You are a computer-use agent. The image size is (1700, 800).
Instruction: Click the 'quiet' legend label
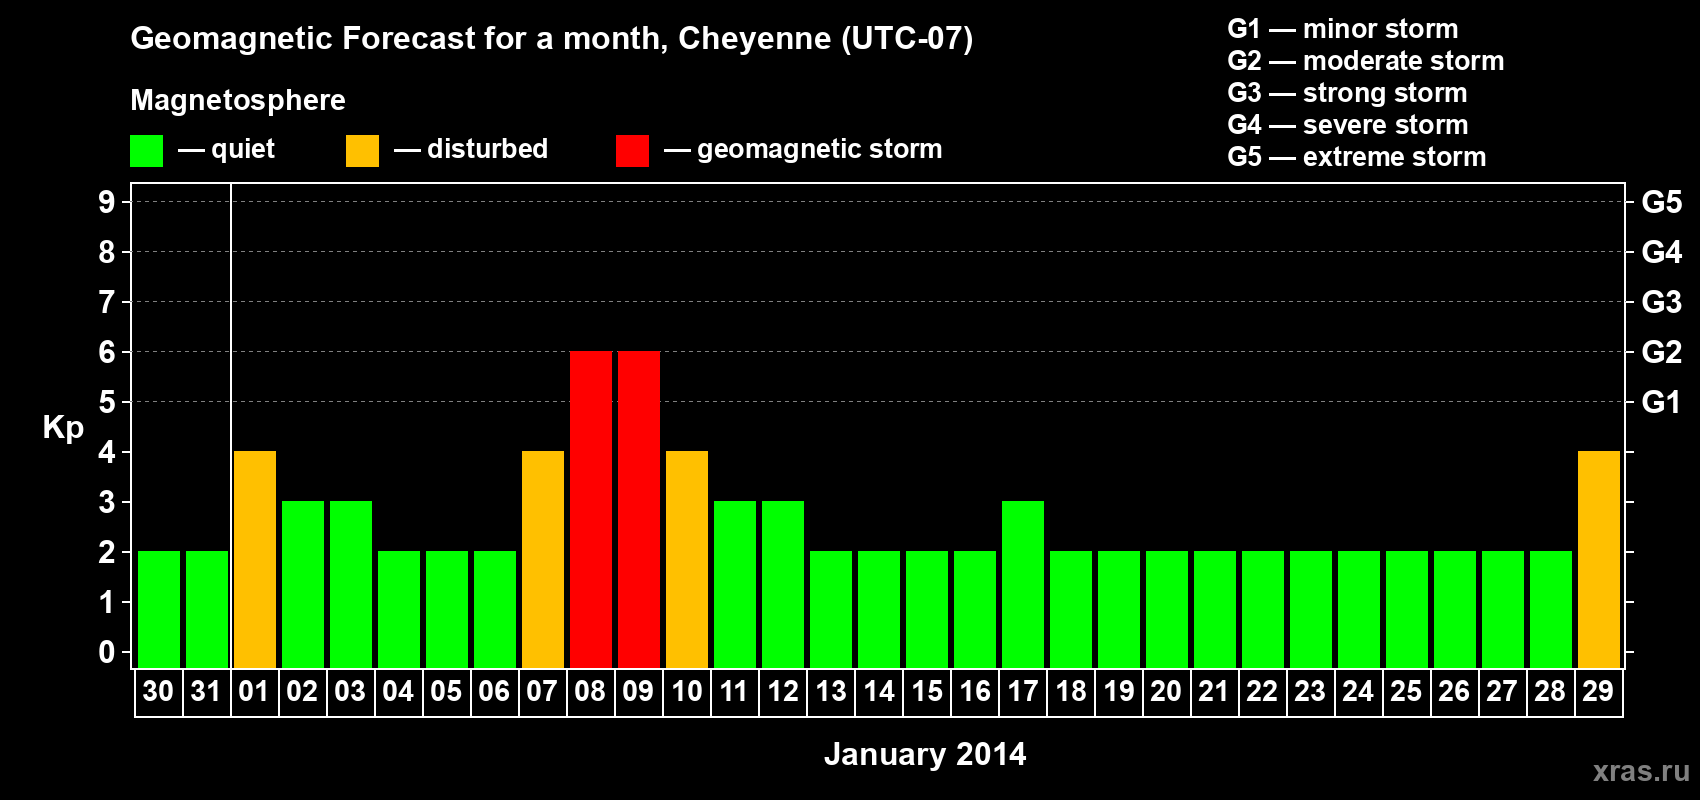click(243, 149)
